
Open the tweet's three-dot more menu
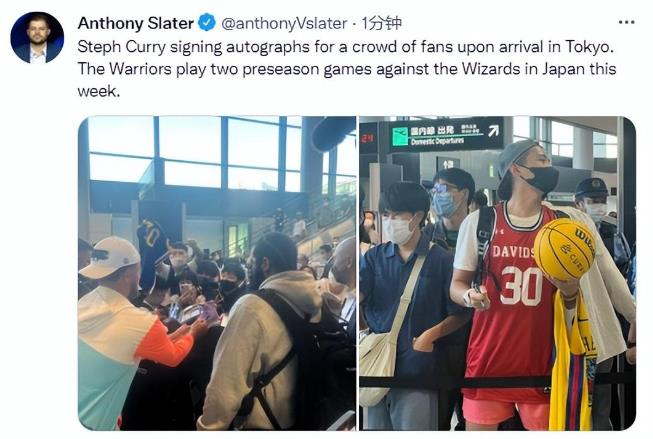[626, 22]
